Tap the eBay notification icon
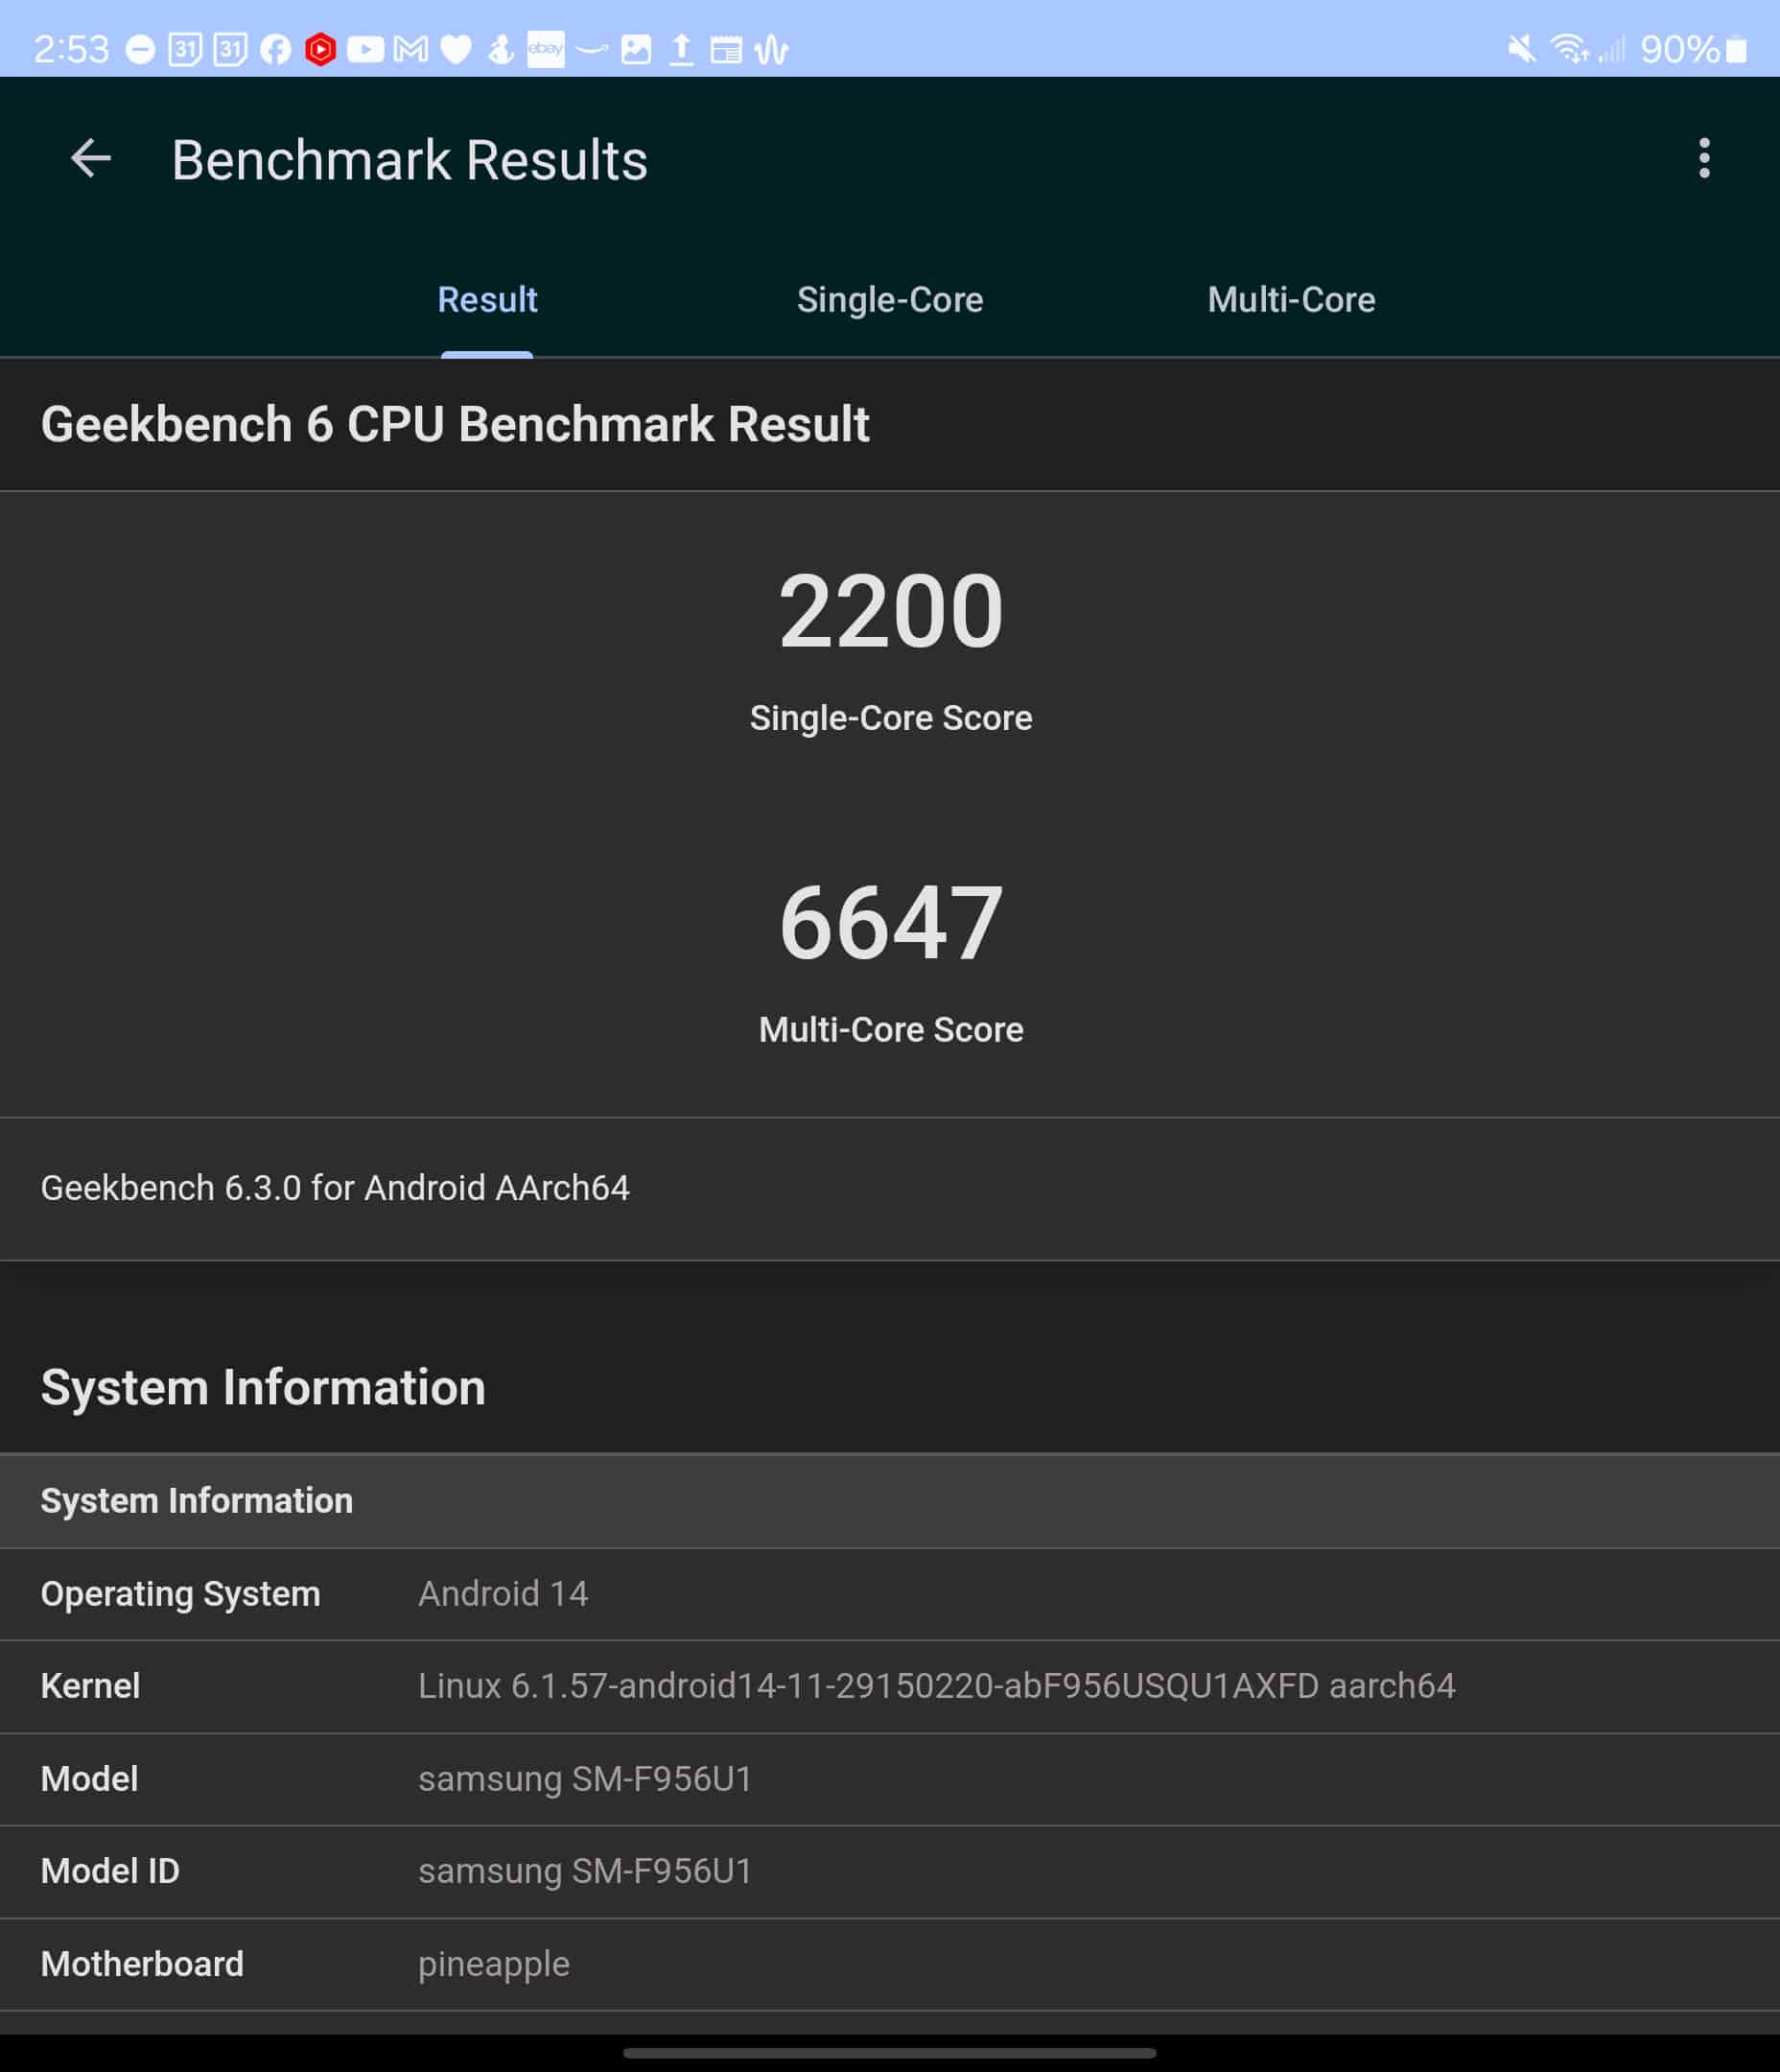 545,49
